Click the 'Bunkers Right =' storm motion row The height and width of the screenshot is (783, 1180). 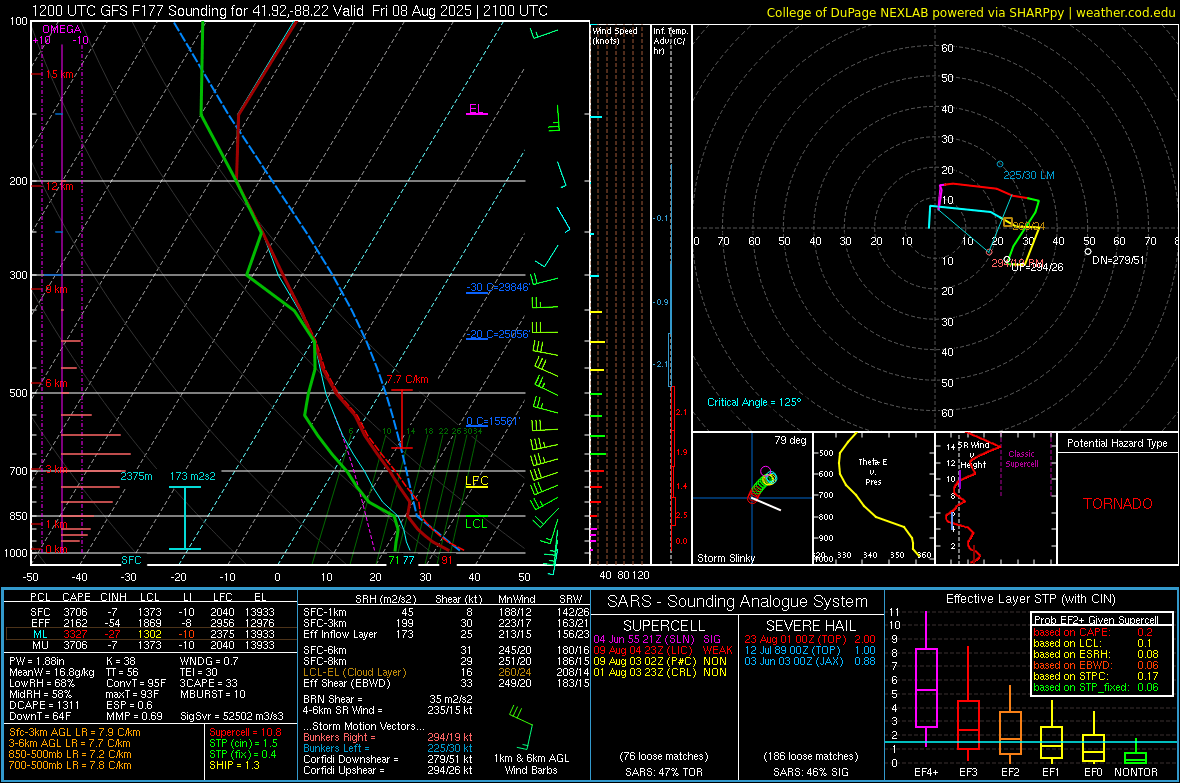[388, 737]
